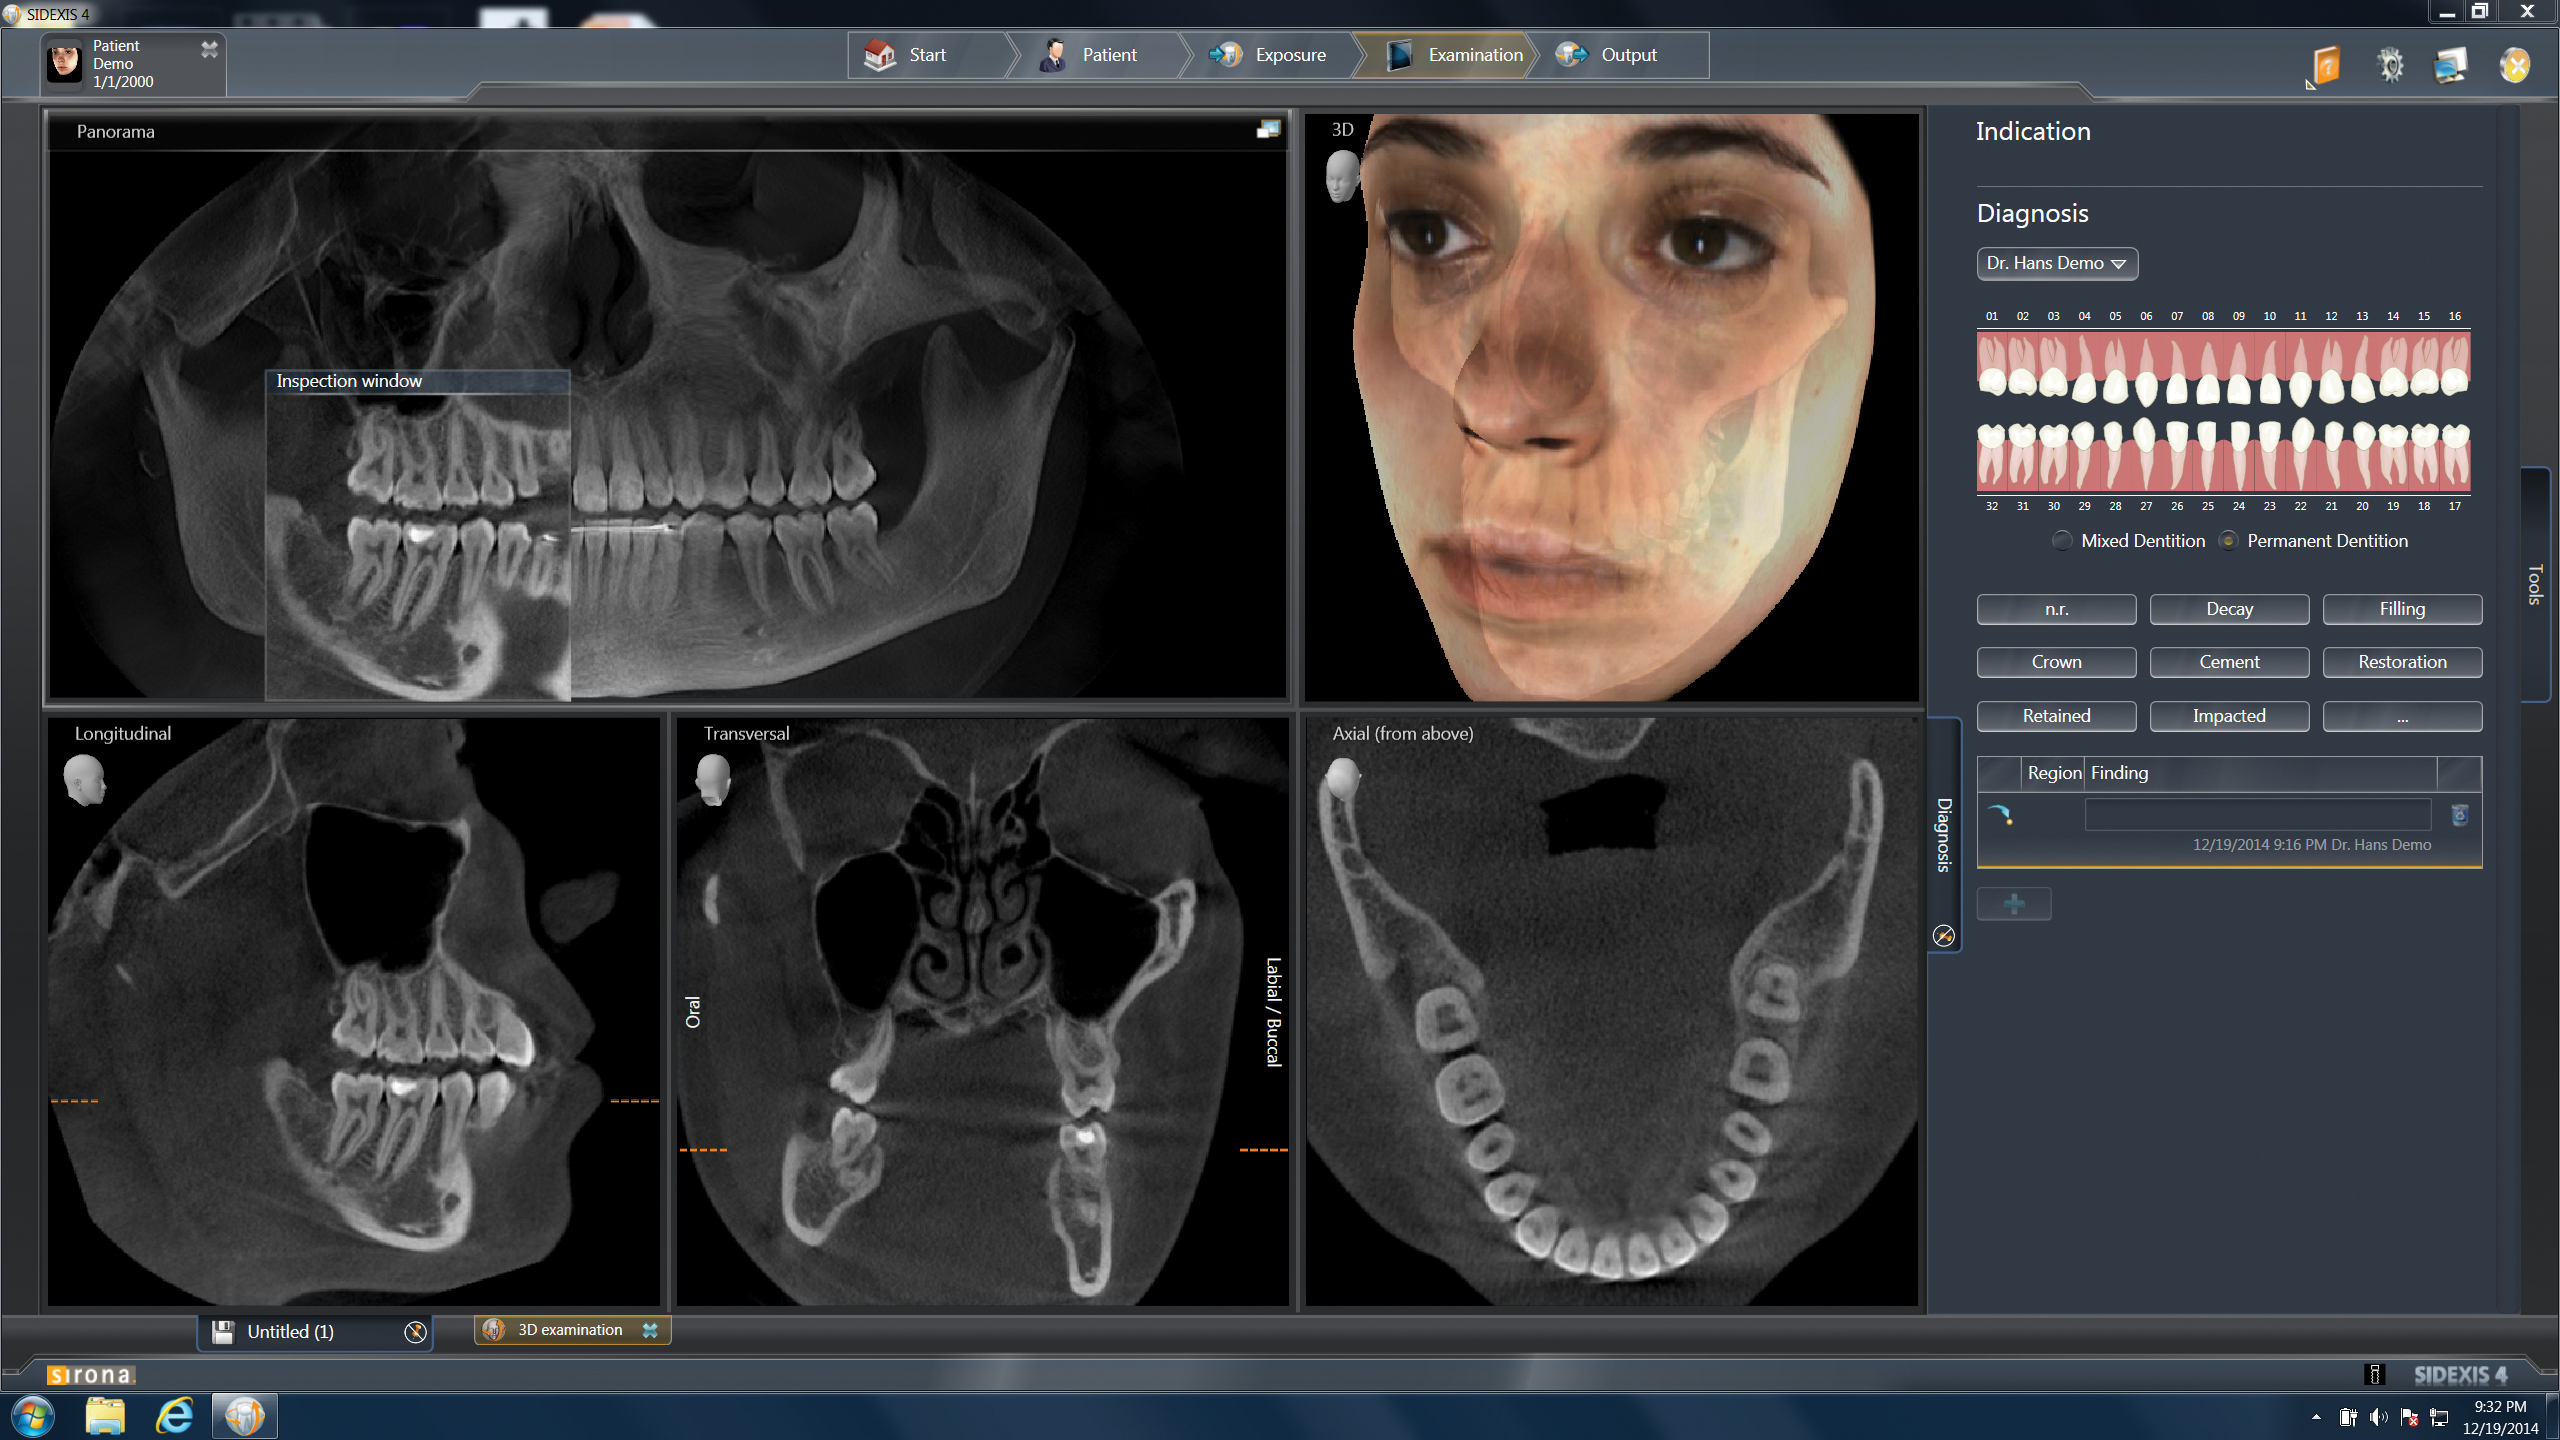This screenshot has height=1440, width=2560.
Task: Delete the finding entry with trash icon
Action: point(2459,815)
